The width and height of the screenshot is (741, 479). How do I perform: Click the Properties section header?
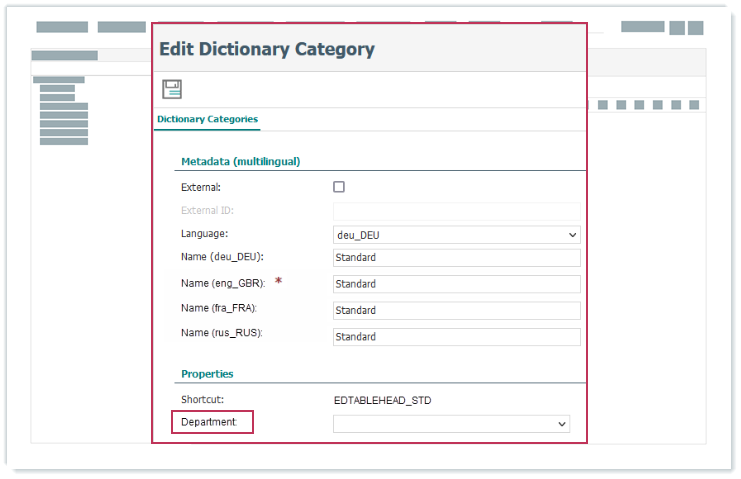point(207,374)
